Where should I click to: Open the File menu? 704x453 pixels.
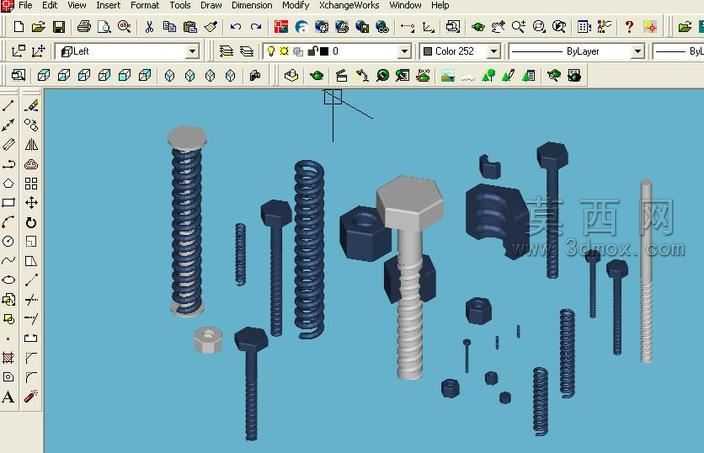25,5
